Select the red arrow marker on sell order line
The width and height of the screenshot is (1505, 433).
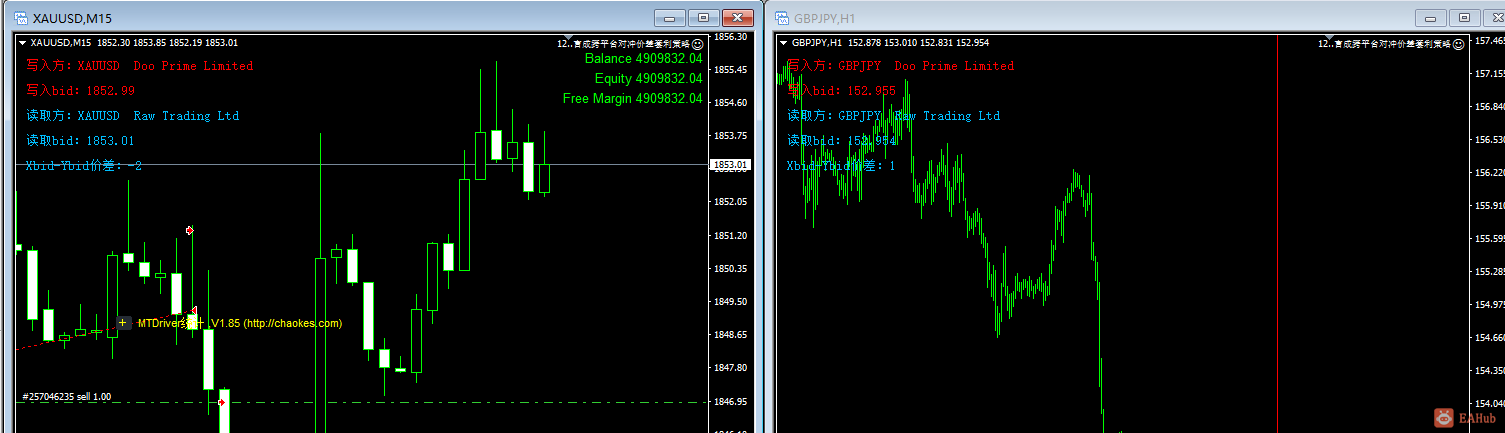(x=222, y=402)
